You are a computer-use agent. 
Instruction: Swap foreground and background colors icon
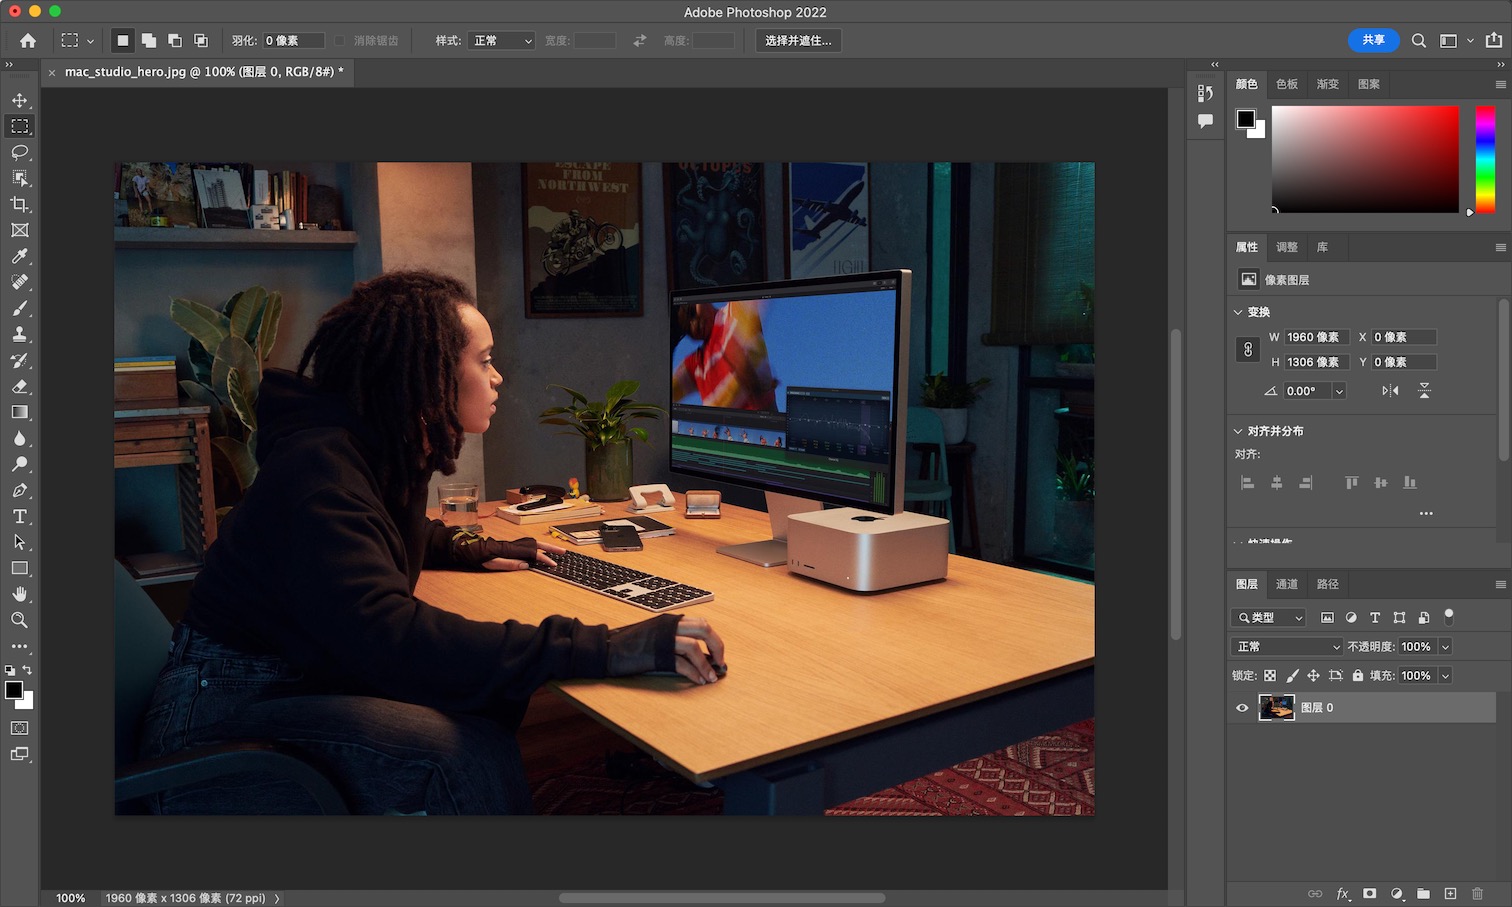coord(28,670)
